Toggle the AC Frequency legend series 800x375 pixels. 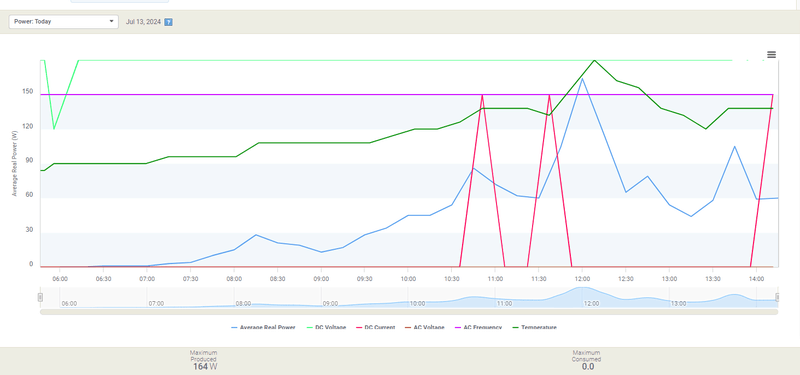coord(478,328)
